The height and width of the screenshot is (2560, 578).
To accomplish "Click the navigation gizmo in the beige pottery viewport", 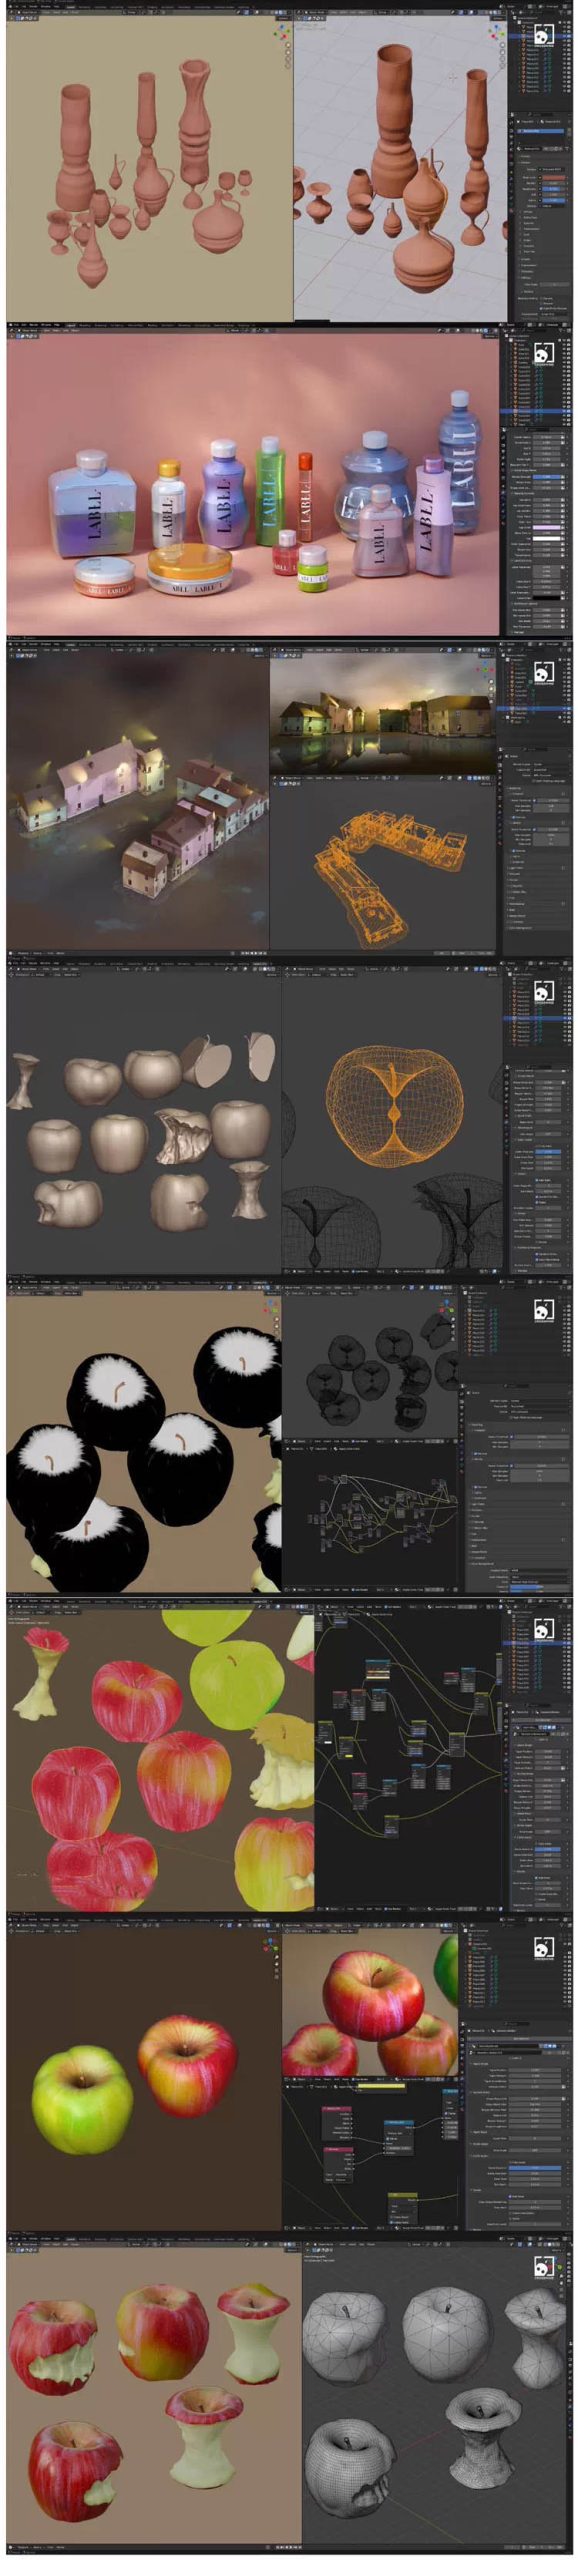I will (x=281, y=33).
